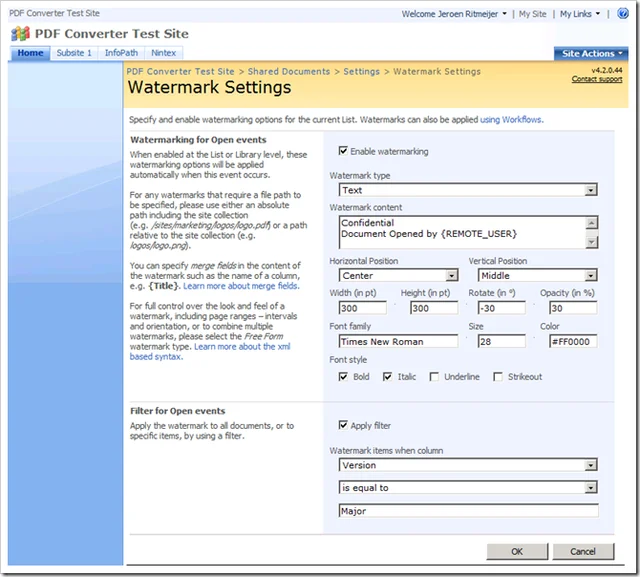The height and width of the screenshot is (577, 640).
Task: Toggle the Apply filter checkbox
Action: 344,425
